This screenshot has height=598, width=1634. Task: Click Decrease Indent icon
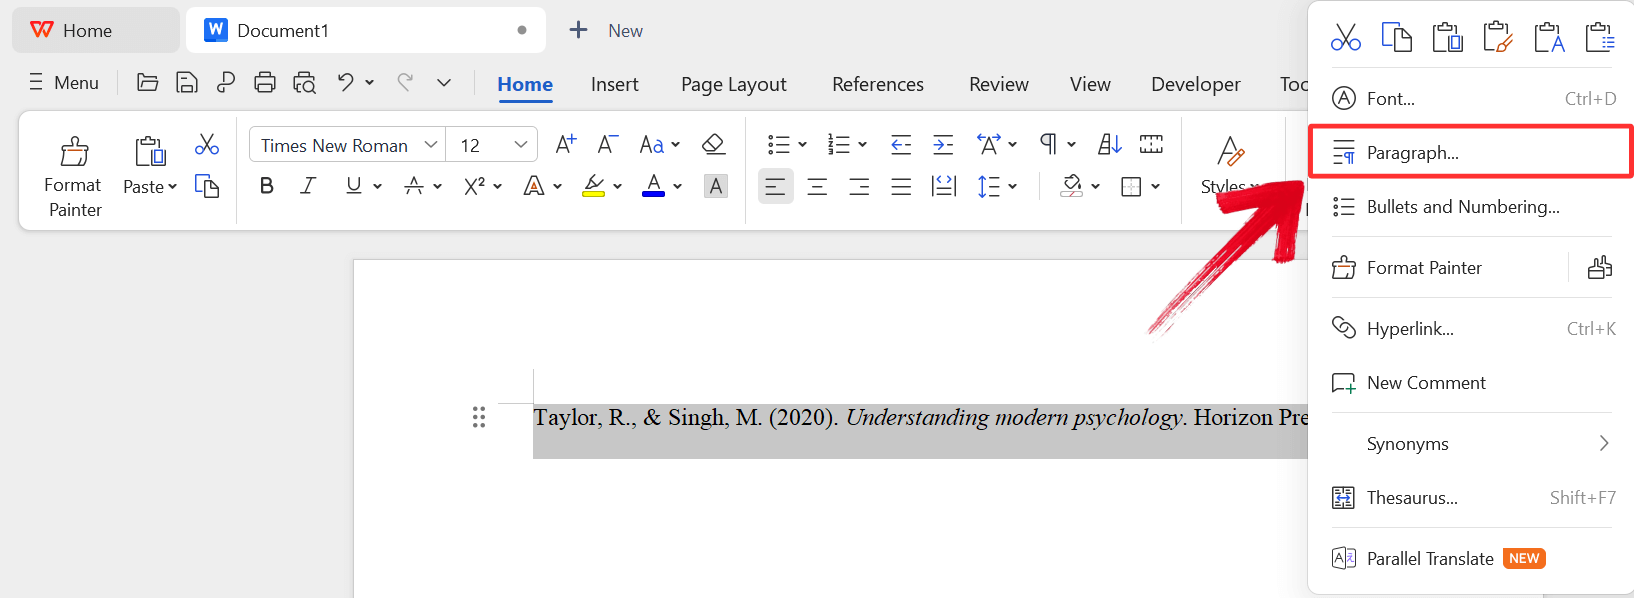(x=901, y=145)
